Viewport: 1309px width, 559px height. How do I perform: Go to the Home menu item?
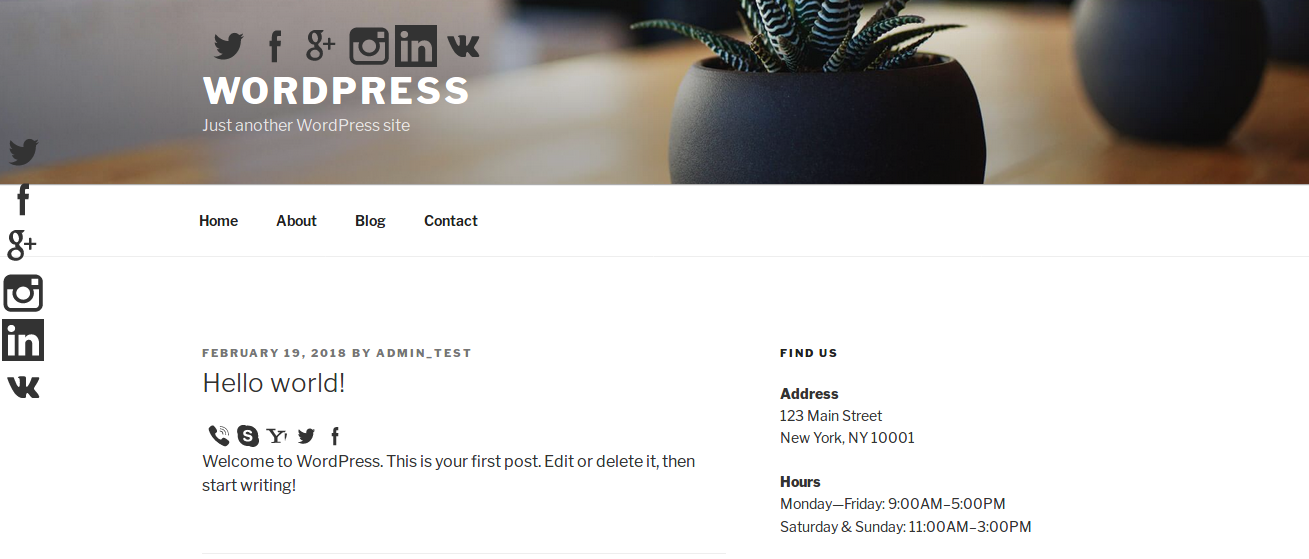[218, 221]
